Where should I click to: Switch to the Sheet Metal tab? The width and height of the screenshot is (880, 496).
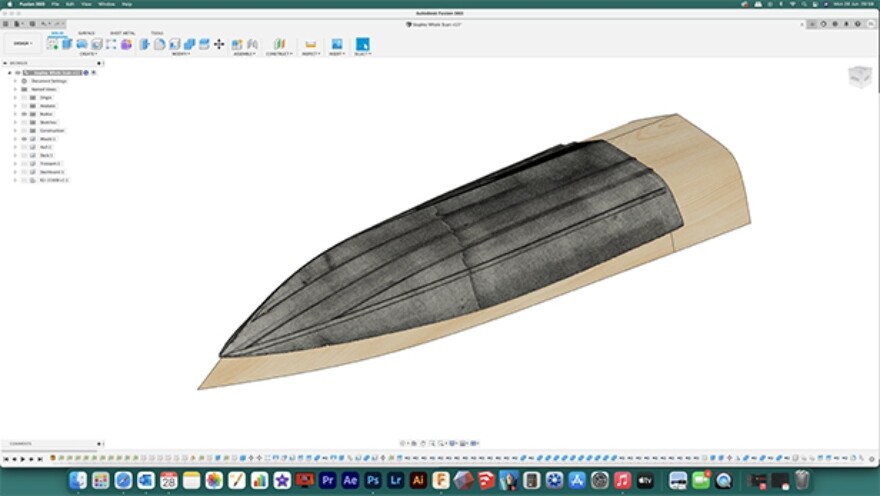pyautogui.click(x=122, y=33)
